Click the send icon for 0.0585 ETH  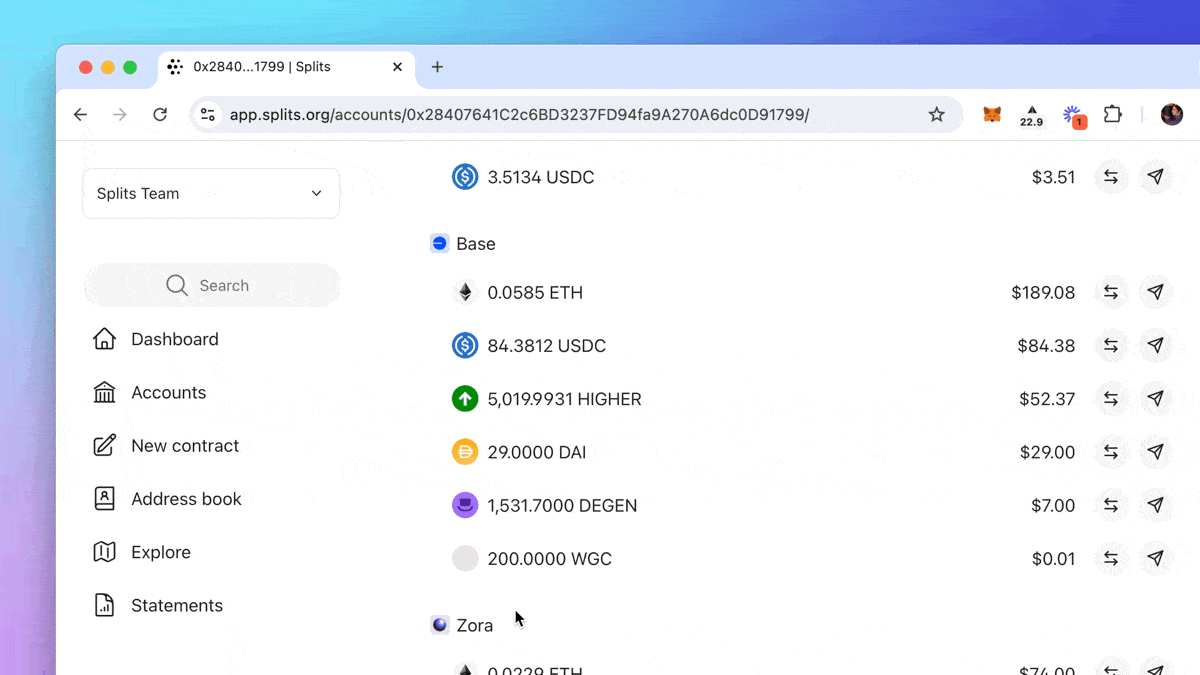(1156, 292)
